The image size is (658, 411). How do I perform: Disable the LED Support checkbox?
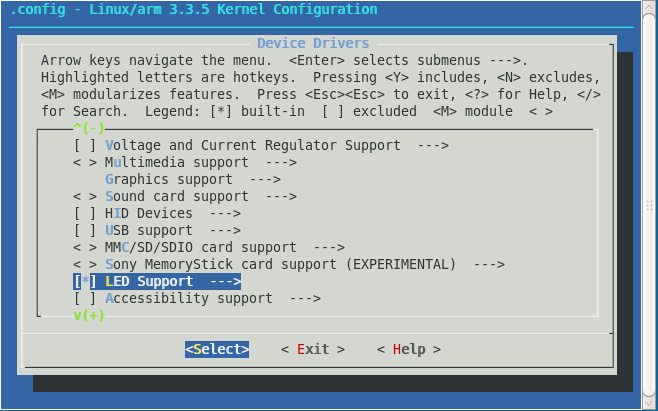(85, 281)
